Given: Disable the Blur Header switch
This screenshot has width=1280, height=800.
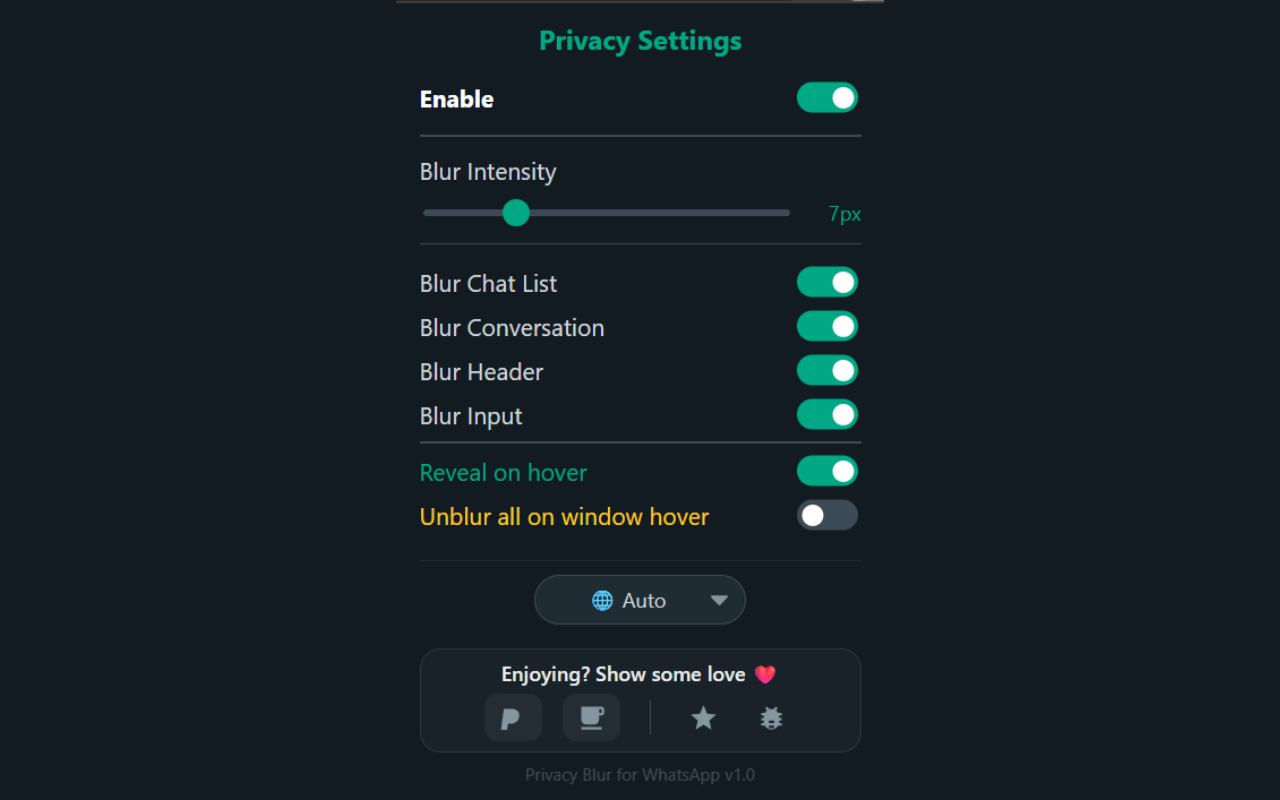Looking at the screenshot, I should point(827,369).
